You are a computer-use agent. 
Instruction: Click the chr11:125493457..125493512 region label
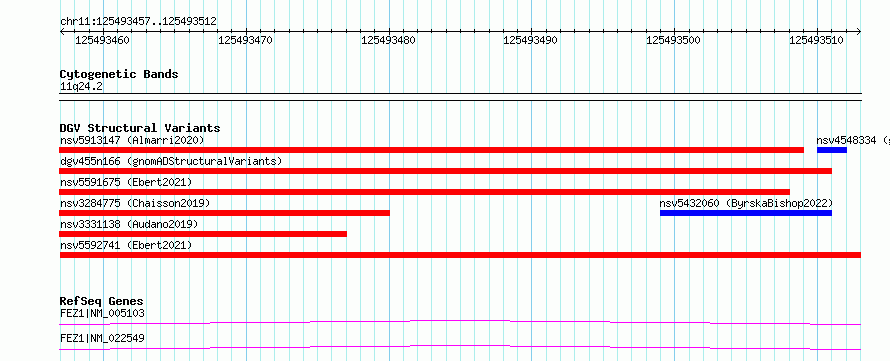pos(138,22)
